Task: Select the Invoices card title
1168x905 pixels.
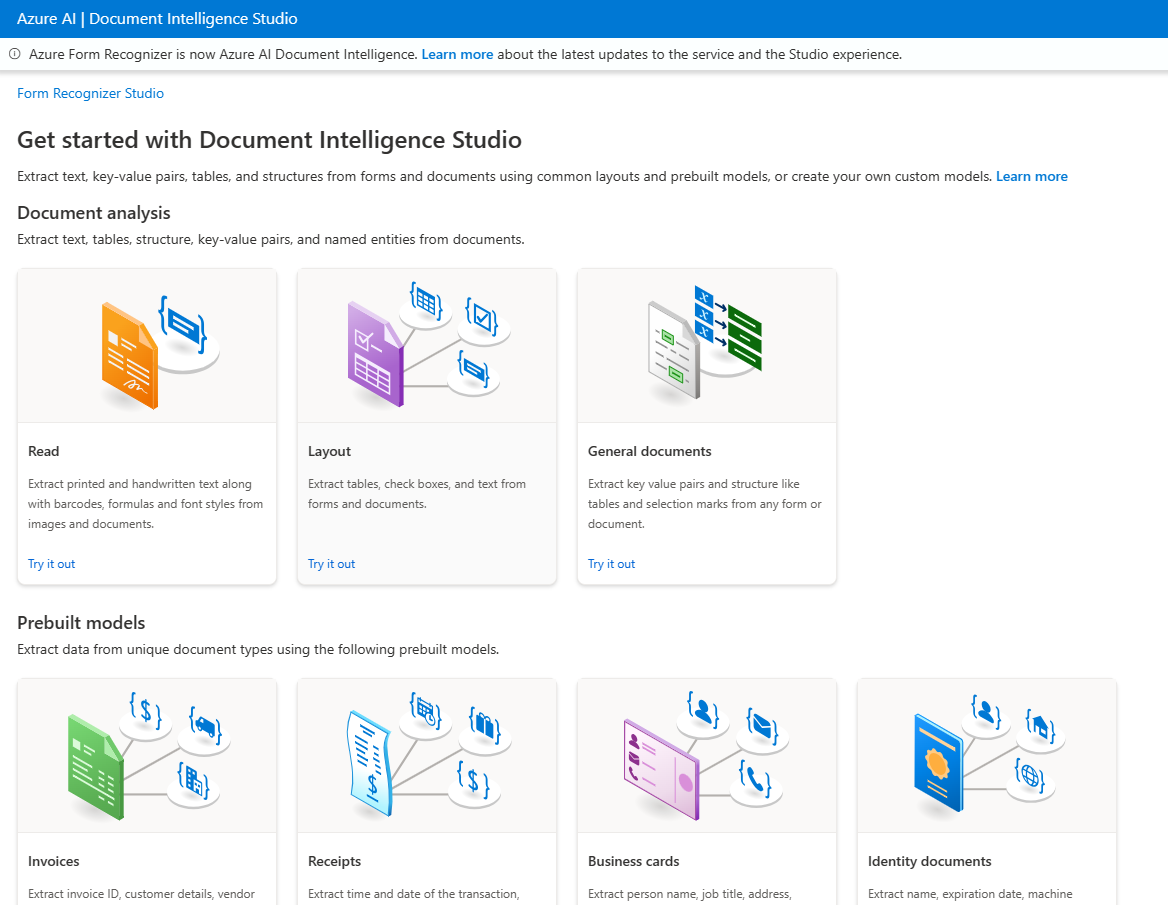Action: 53,861
